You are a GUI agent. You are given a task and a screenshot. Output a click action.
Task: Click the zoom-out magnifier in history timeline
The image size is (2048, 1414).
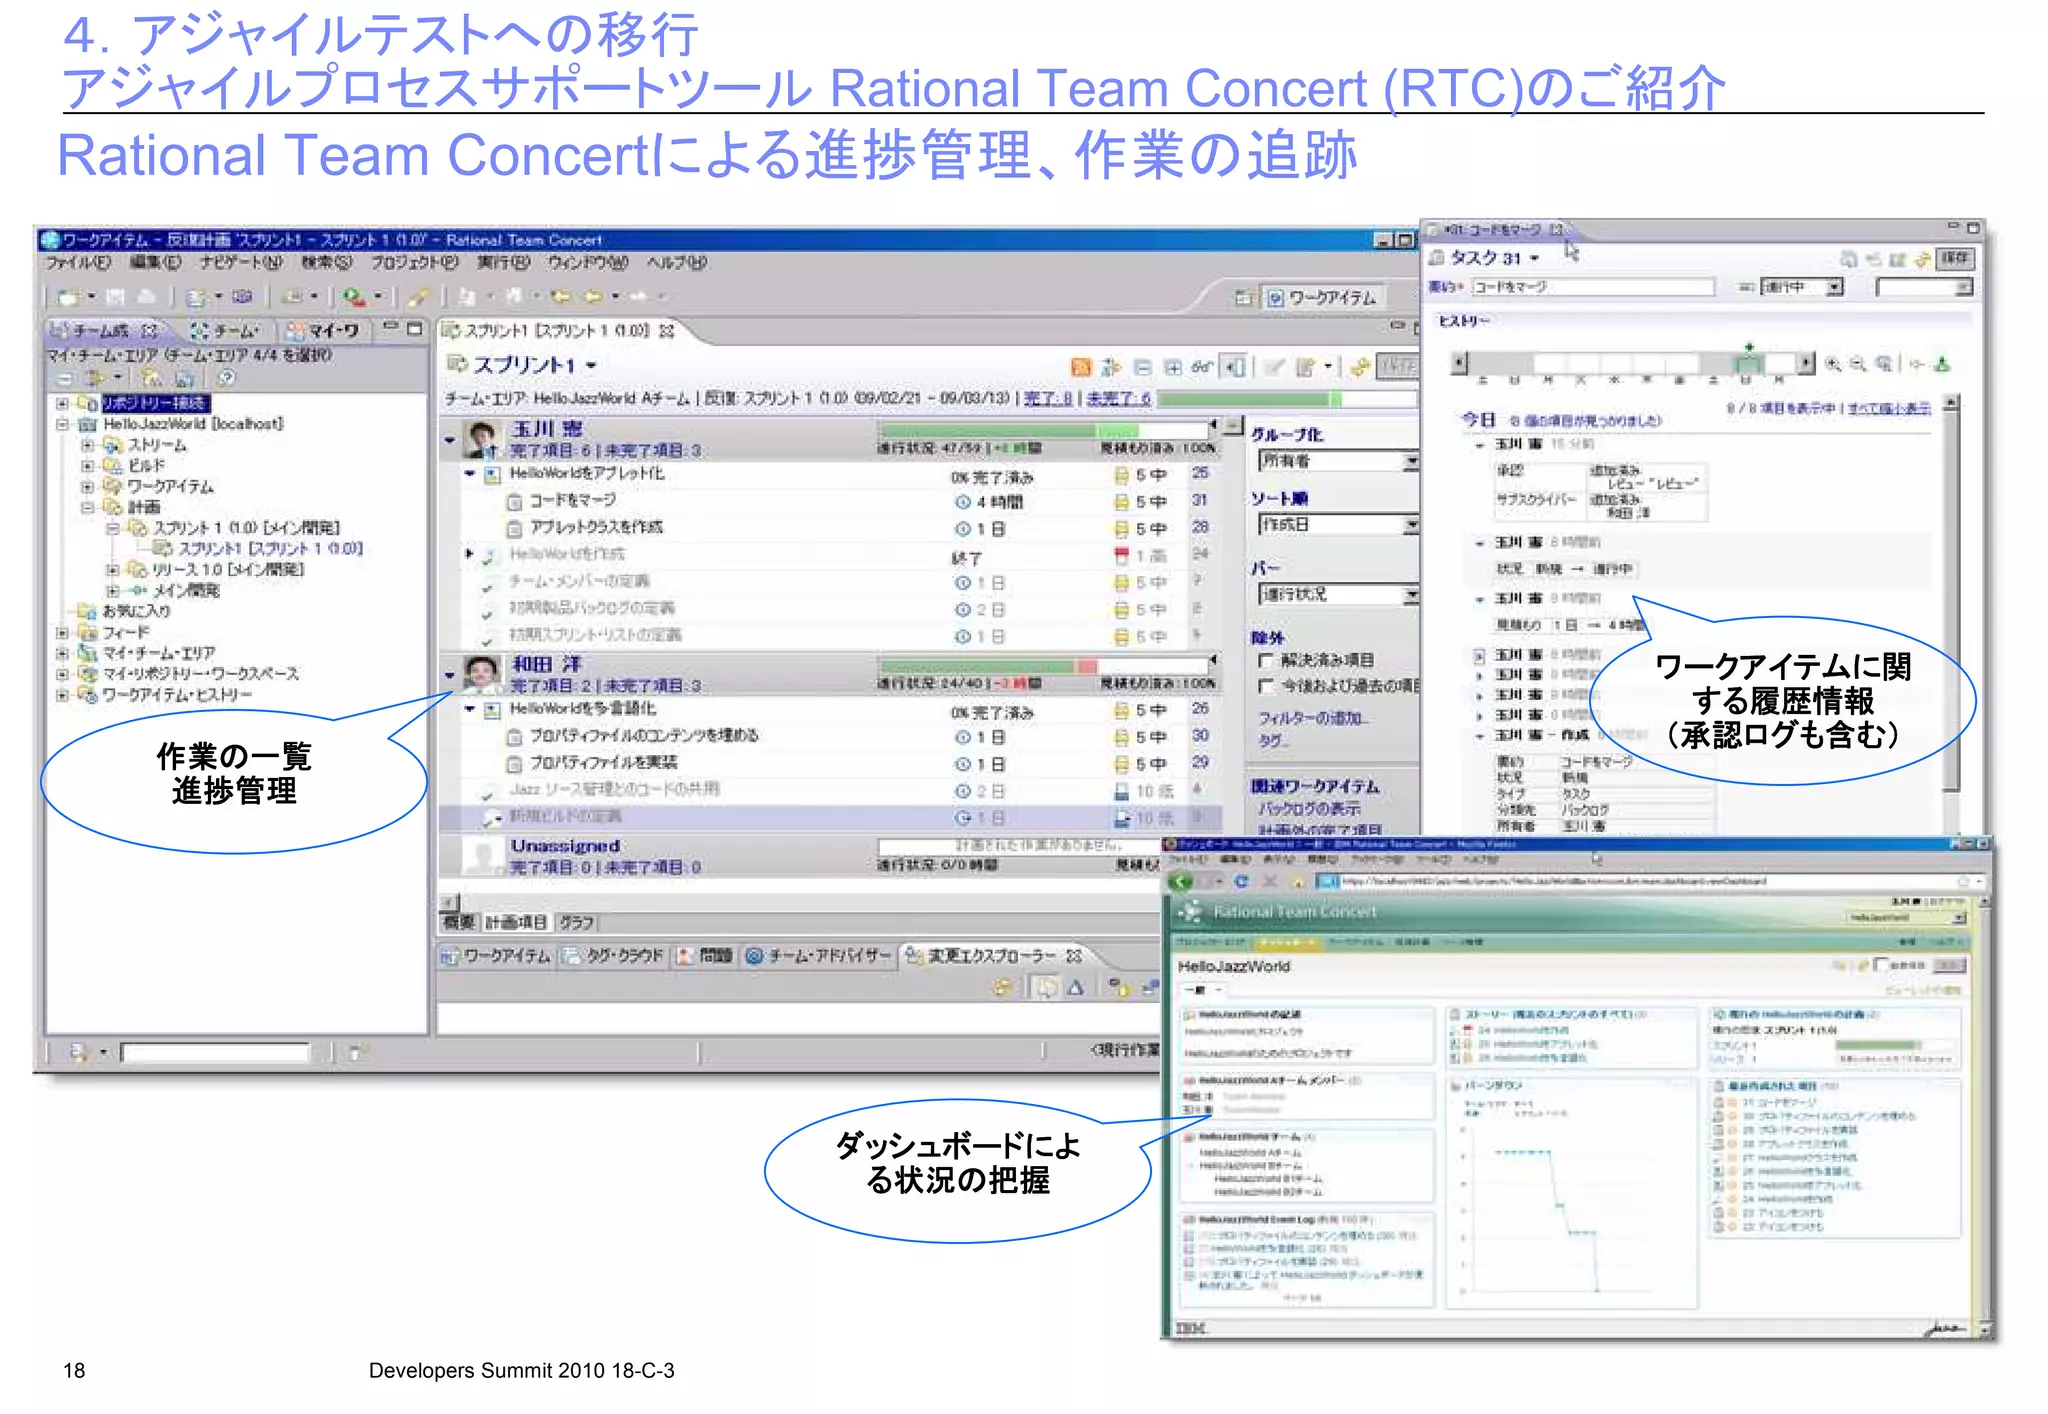[1858, 365]
